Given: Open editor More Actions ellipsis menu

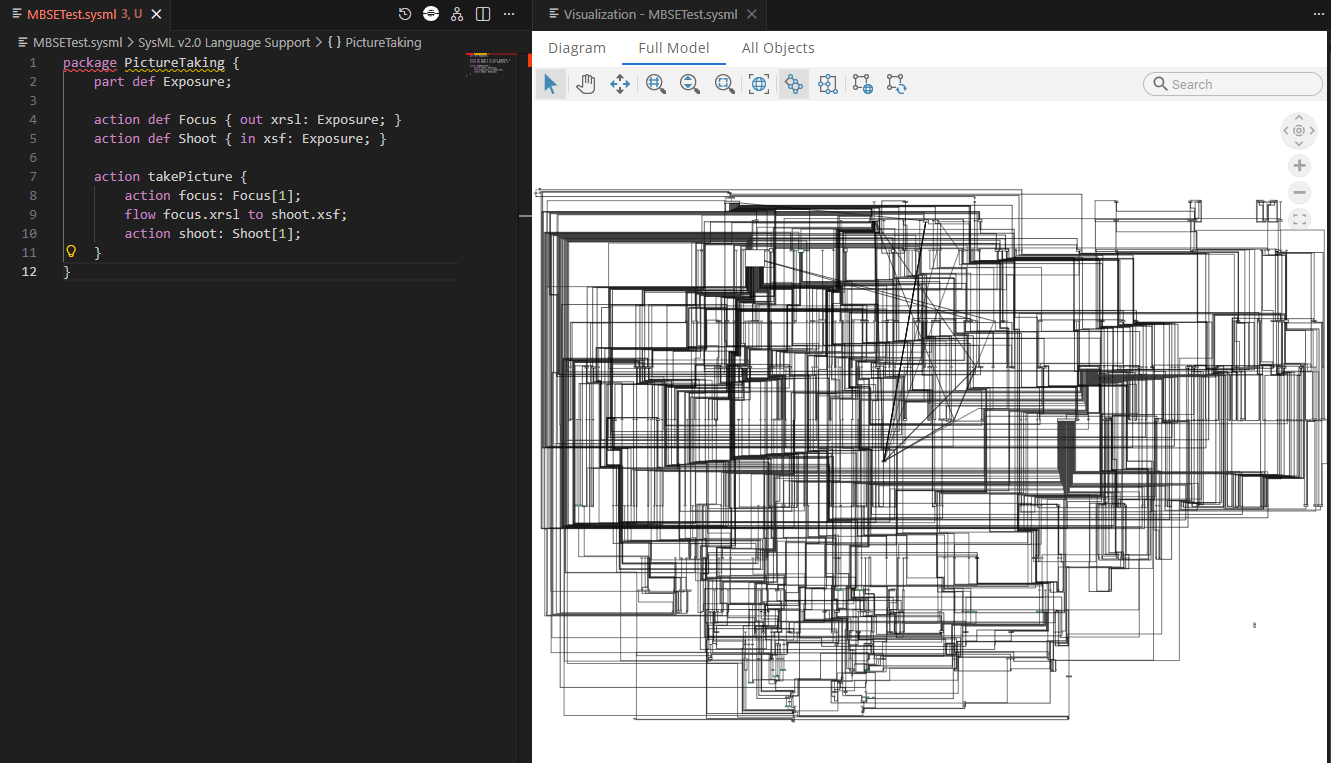Looking at the screenshot, I should pyautogui.click(x=509, y=14).
